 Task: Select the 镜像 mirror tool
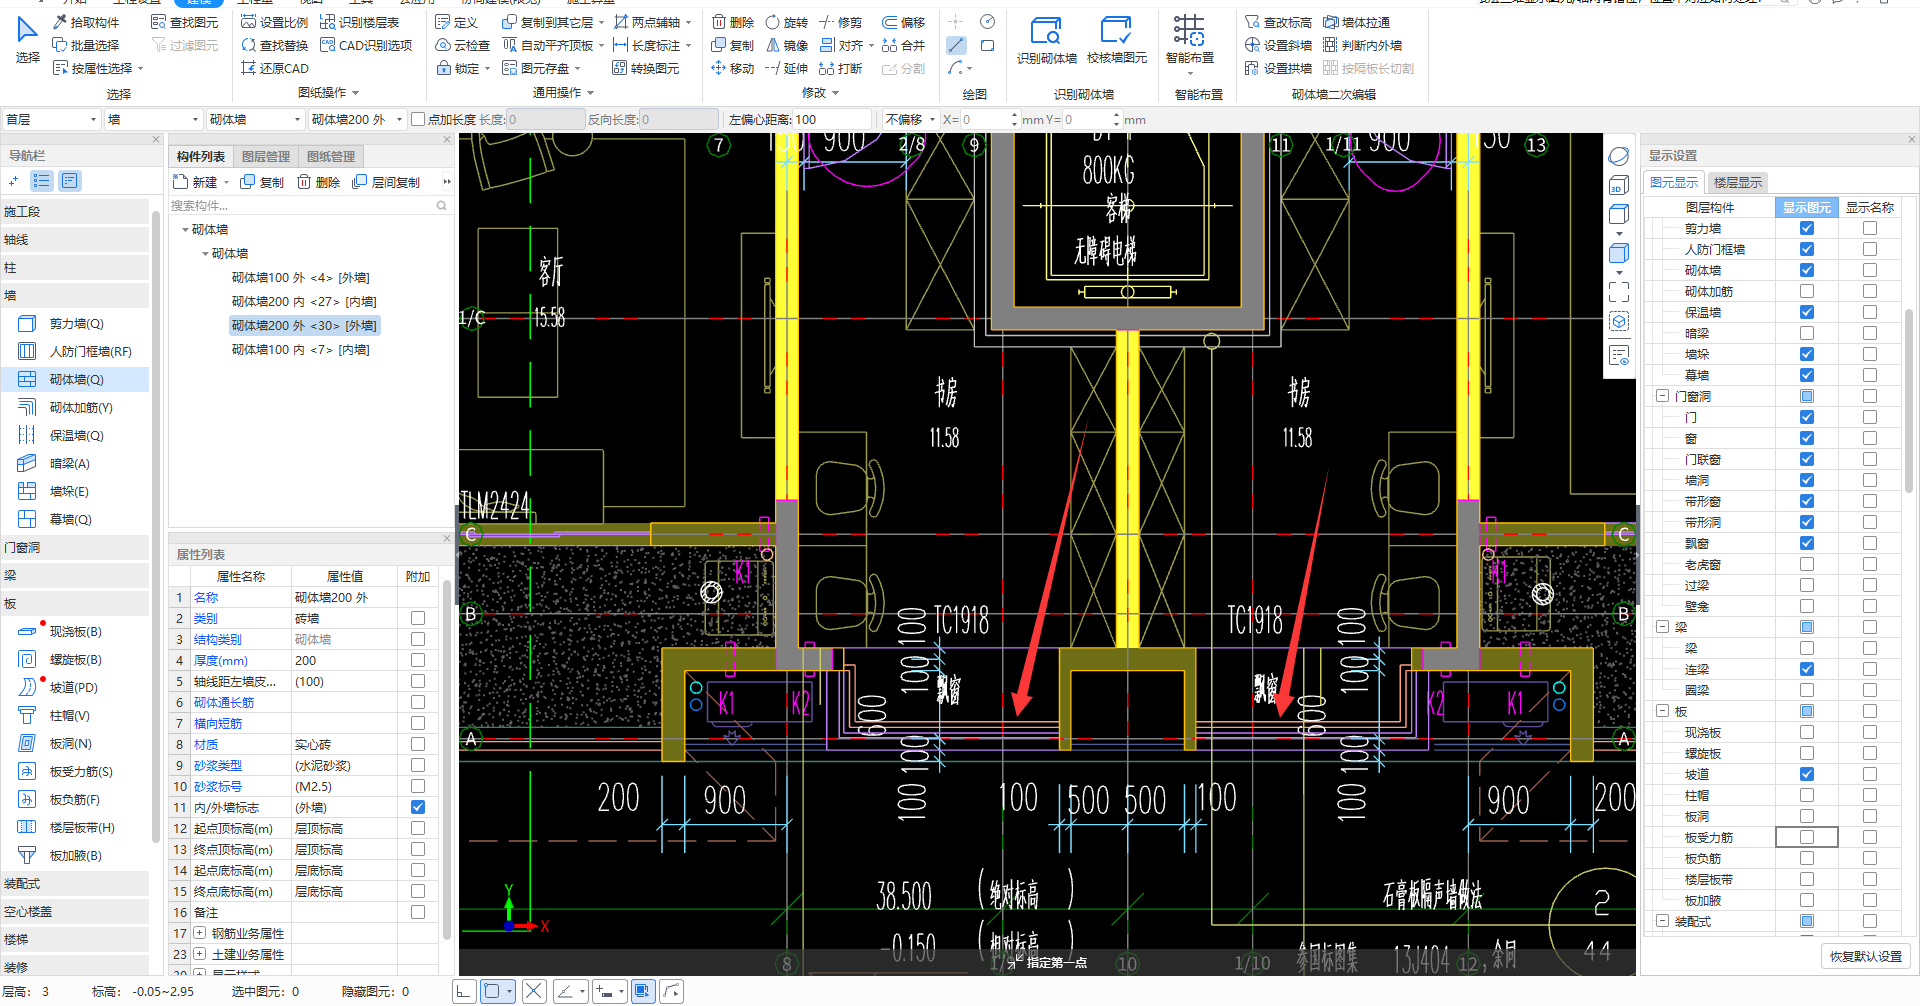pos(787,45)
